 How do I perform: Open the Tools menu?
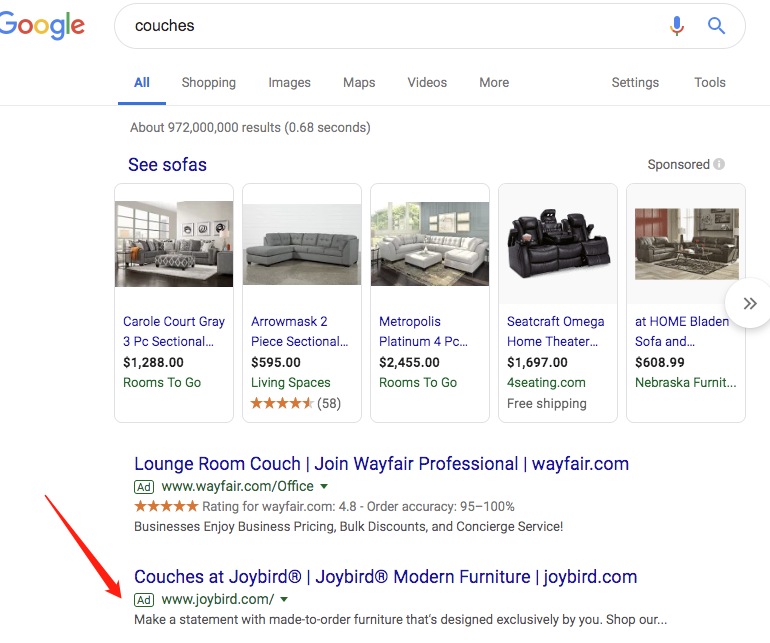710,83
